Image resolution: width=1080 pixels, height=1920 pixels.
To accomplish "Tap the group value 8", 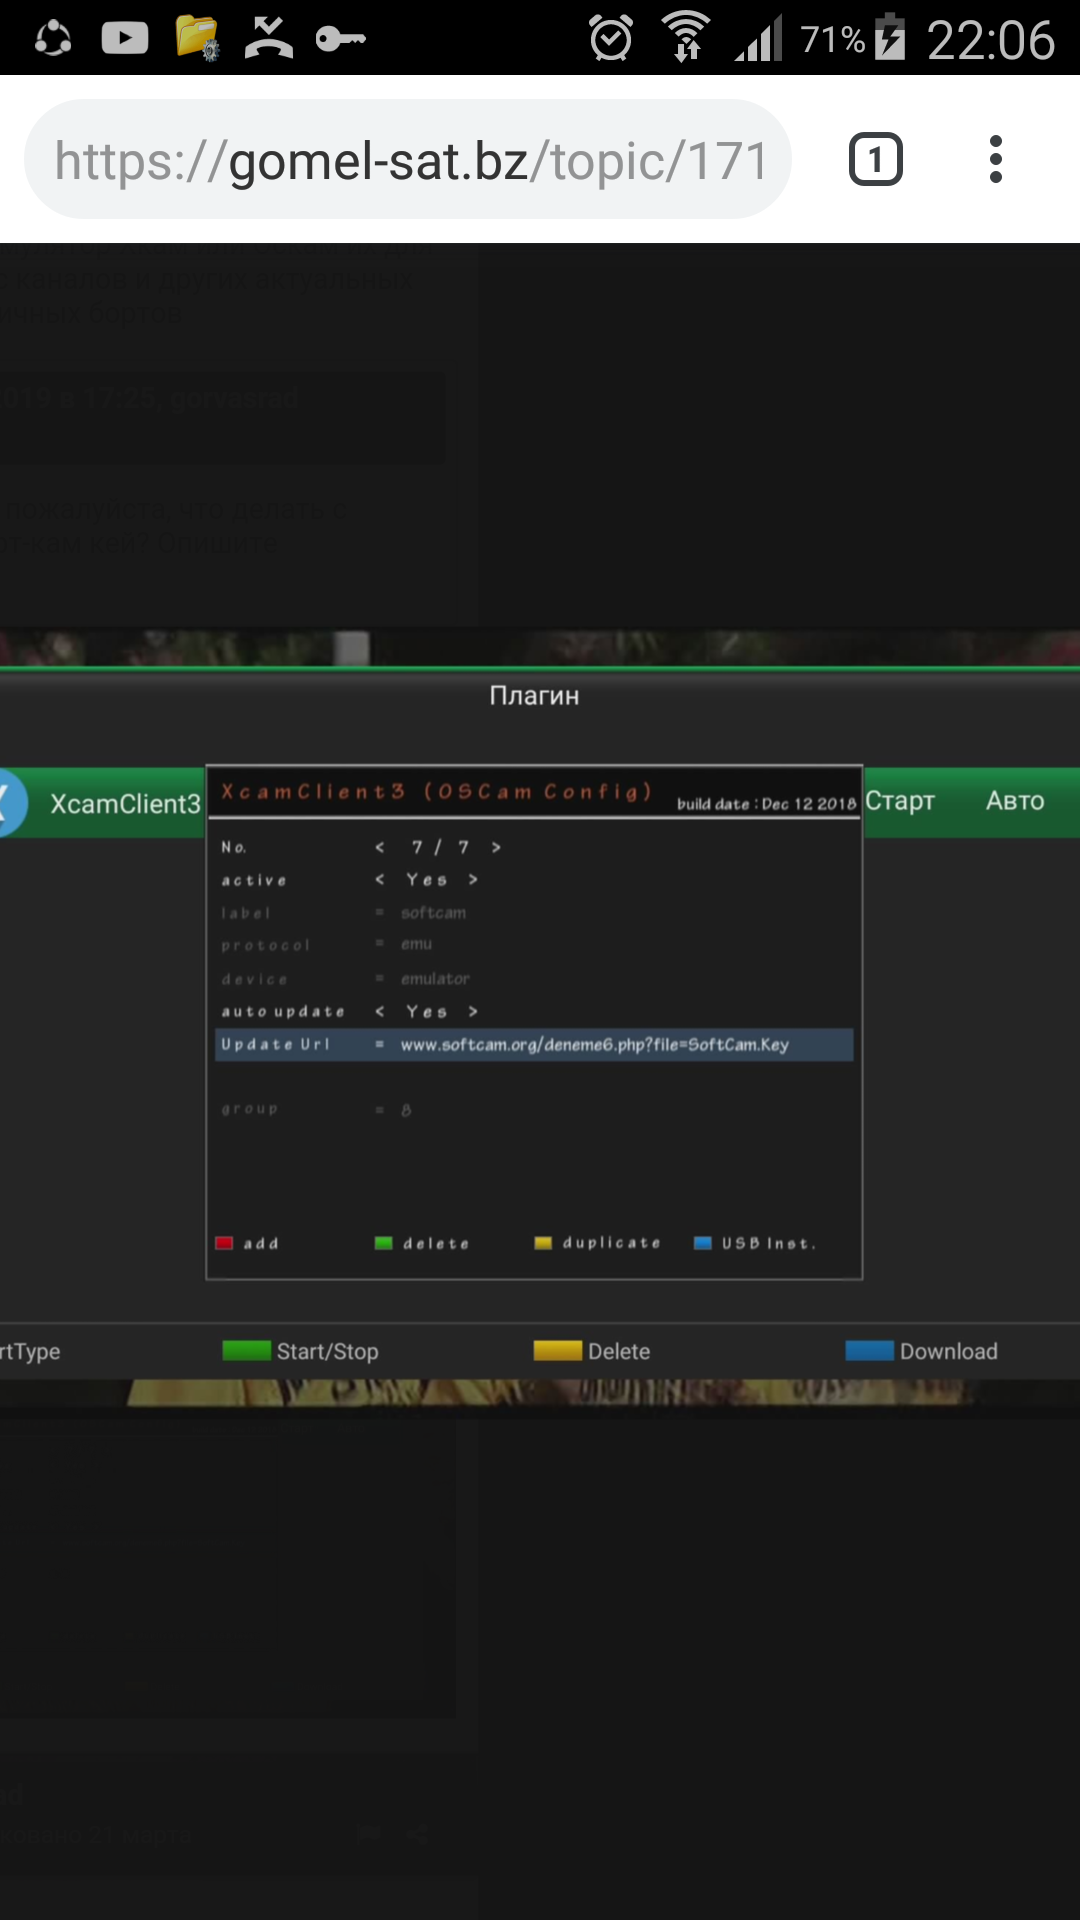I will pos(406,1110).
